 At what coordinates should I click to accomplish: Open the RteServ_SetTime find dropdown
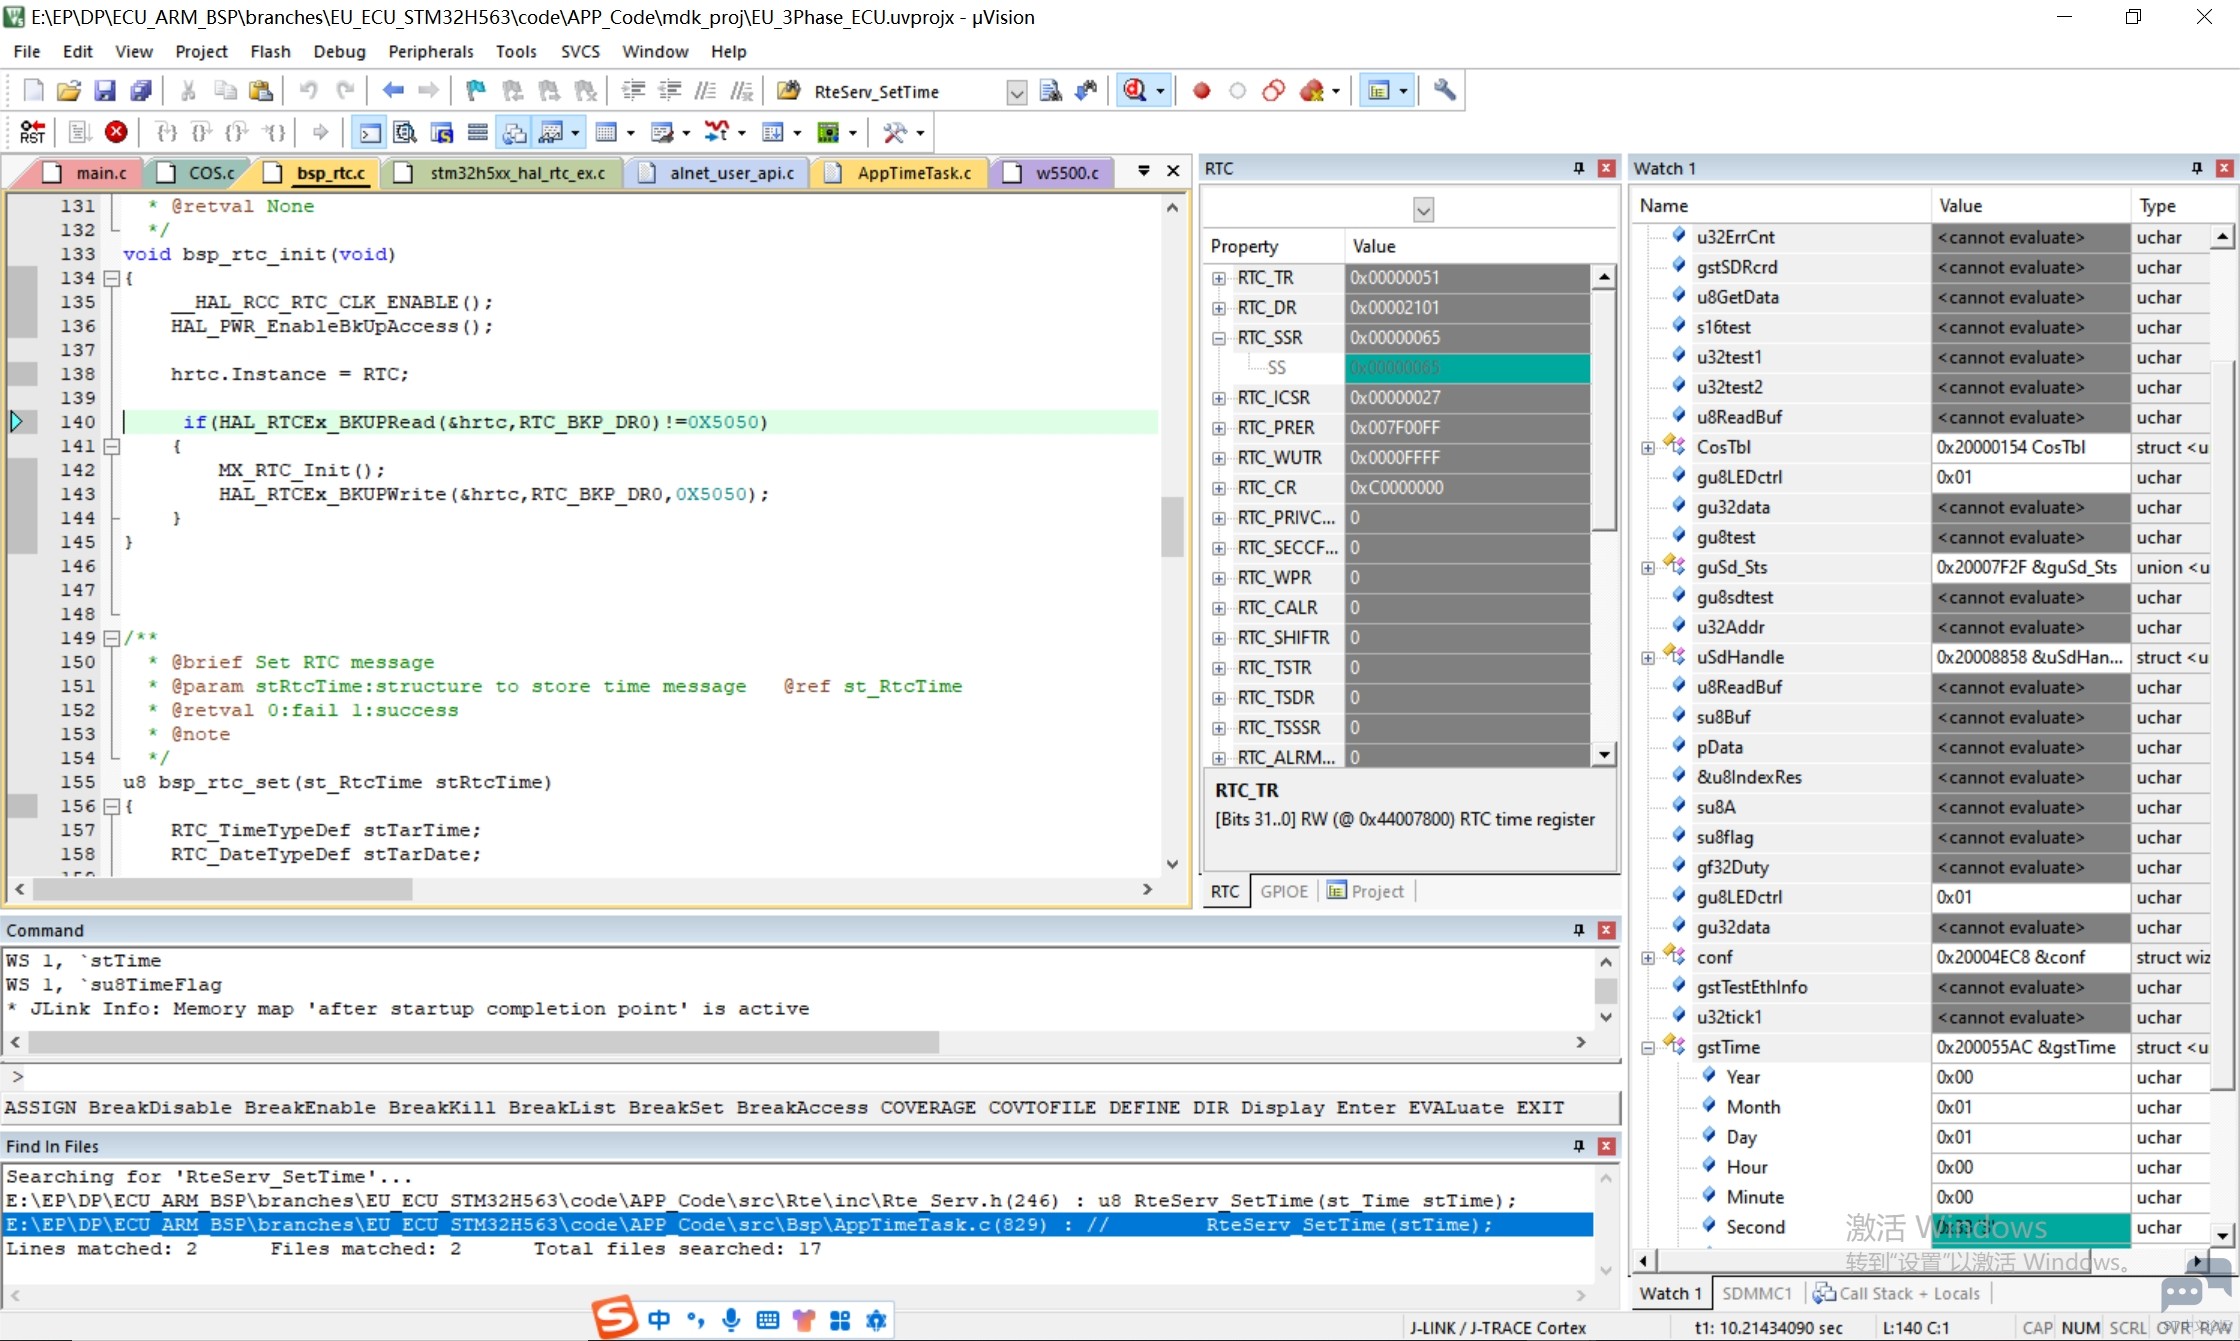point(1016,92)
